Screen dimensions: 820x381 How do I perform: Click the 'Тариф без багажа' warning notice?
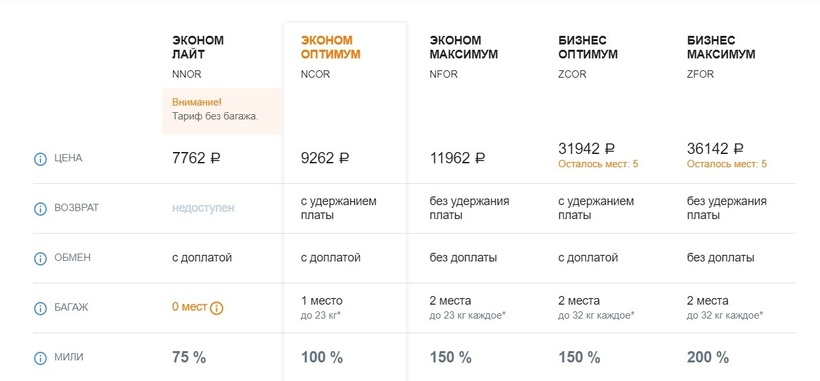pos(222,110)
